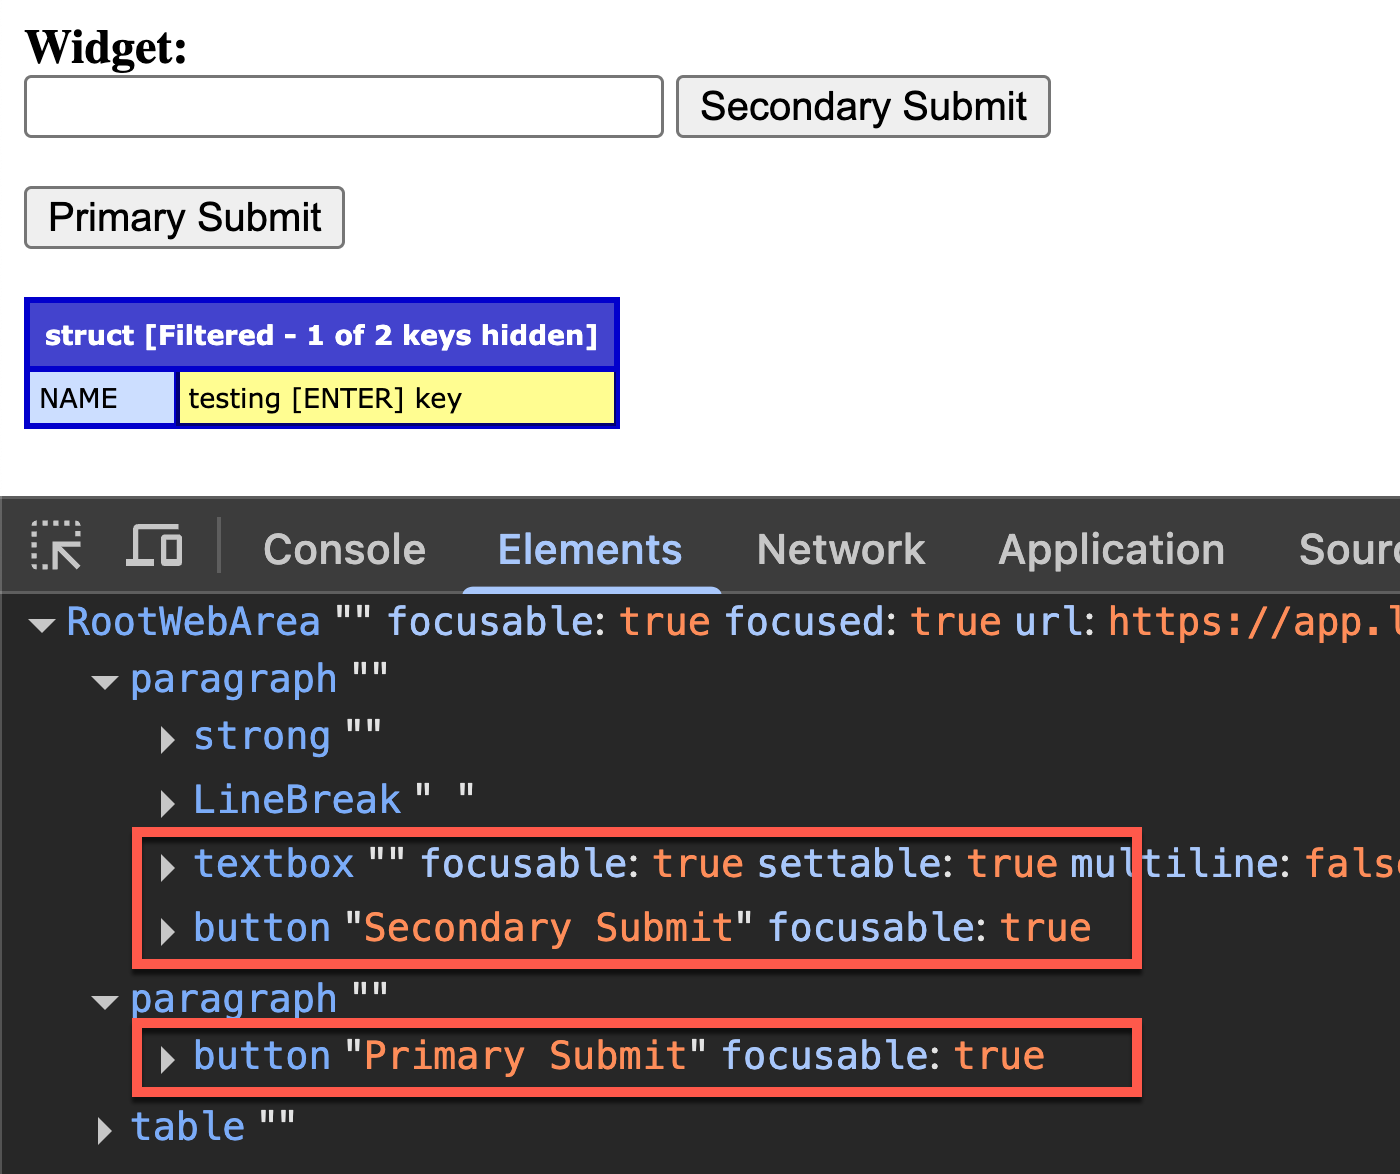Switch to the Console tab
The height and width of the screenshot is (1174, 1400).
(x=344, y=549)
